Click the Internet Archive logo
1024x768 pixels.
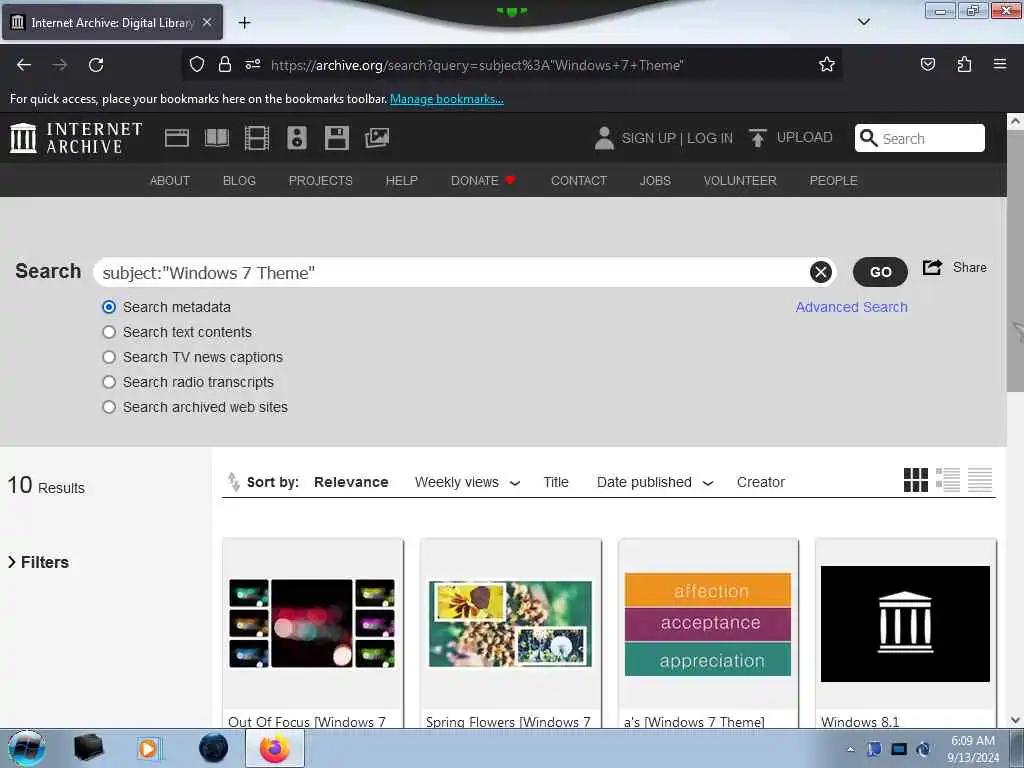click(76, 138)
